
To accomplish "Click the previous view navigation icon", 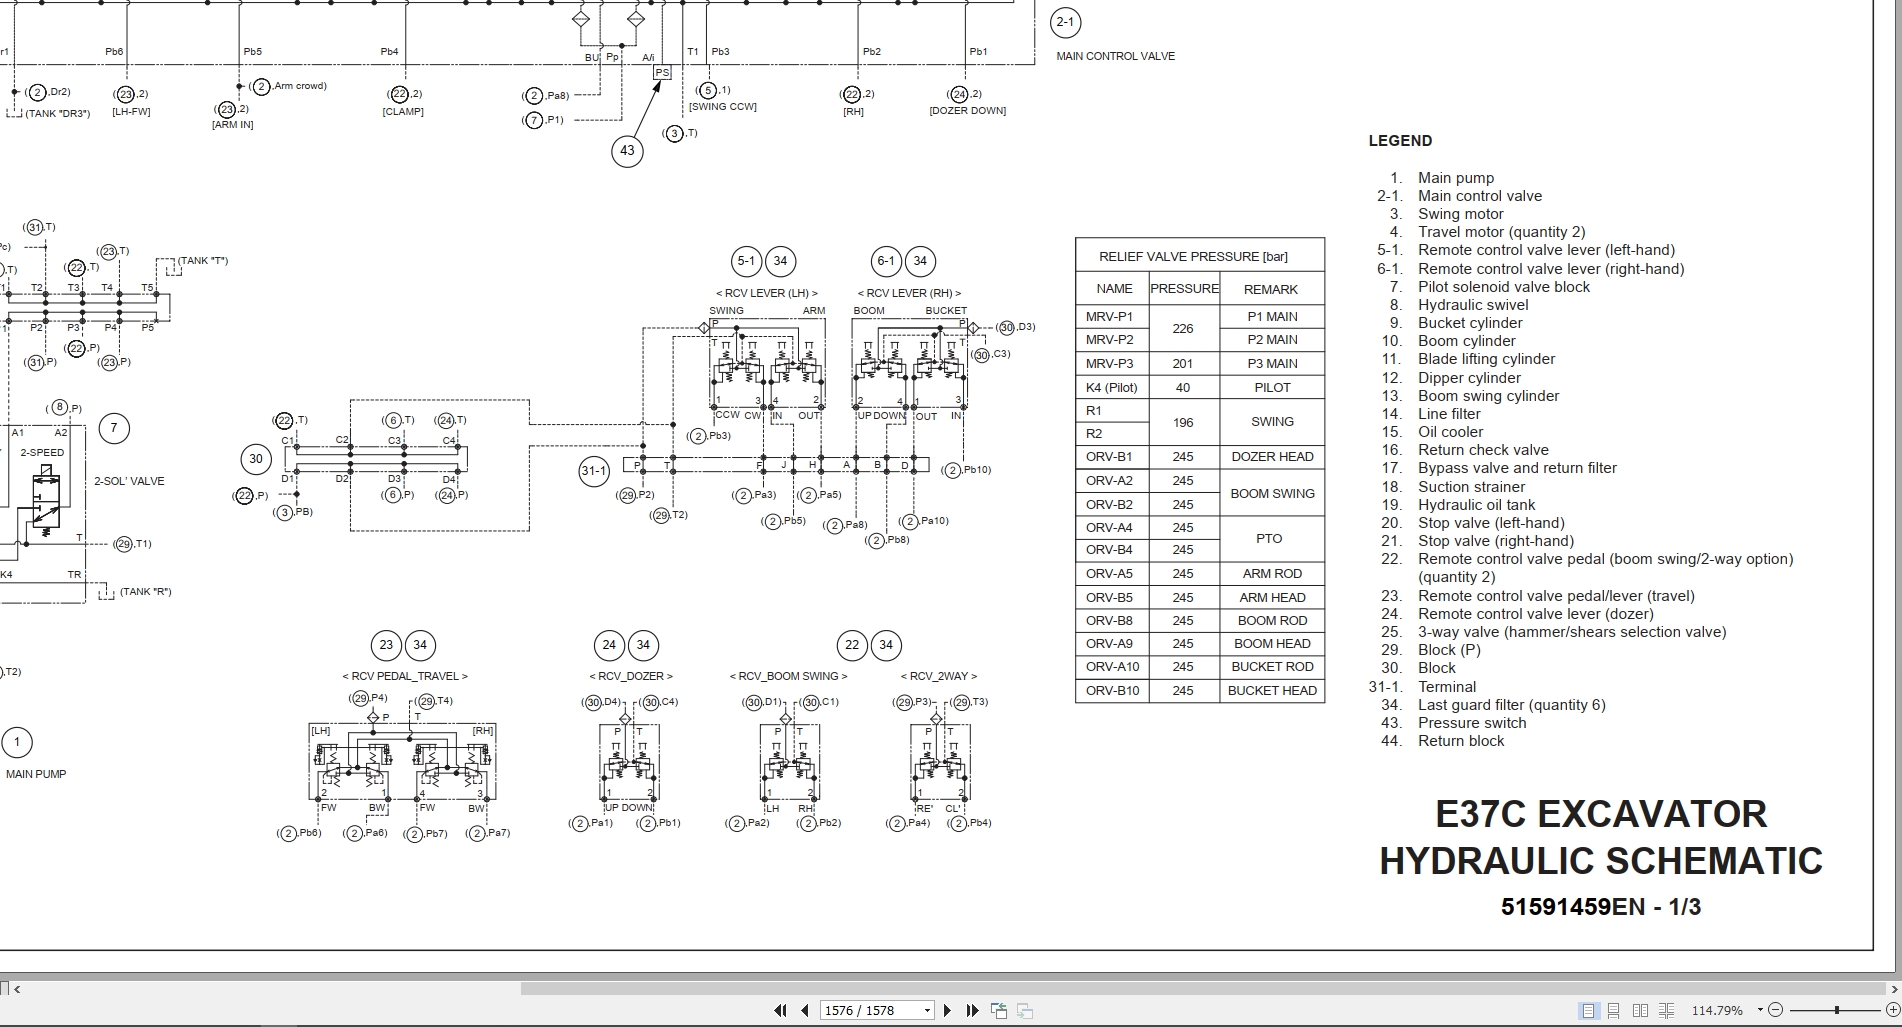I will [x=999, y=1011].
